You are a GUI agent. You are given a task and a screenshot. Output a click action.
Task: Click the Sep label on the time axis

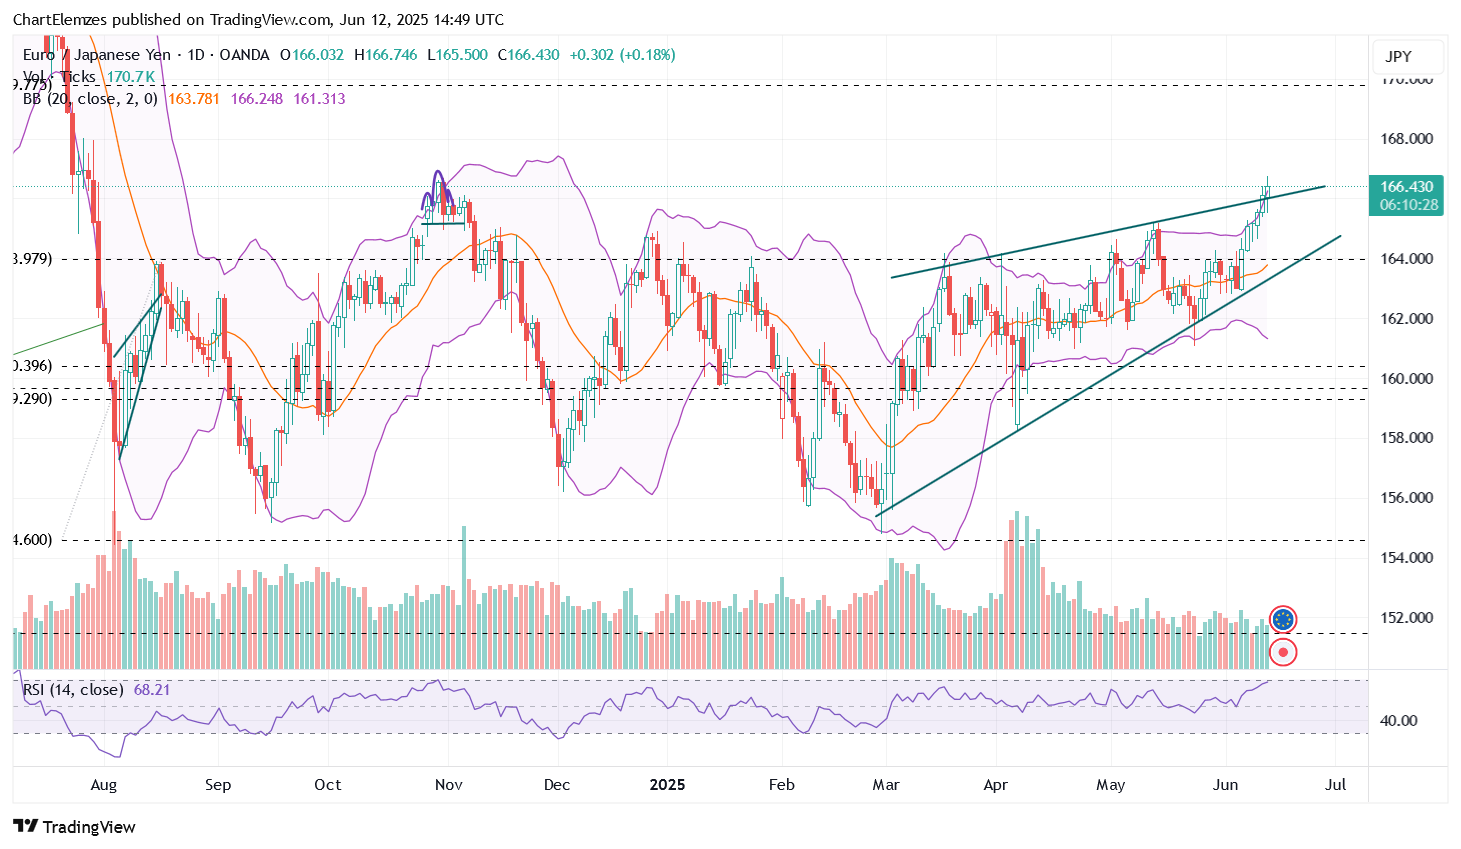(218, 785)
